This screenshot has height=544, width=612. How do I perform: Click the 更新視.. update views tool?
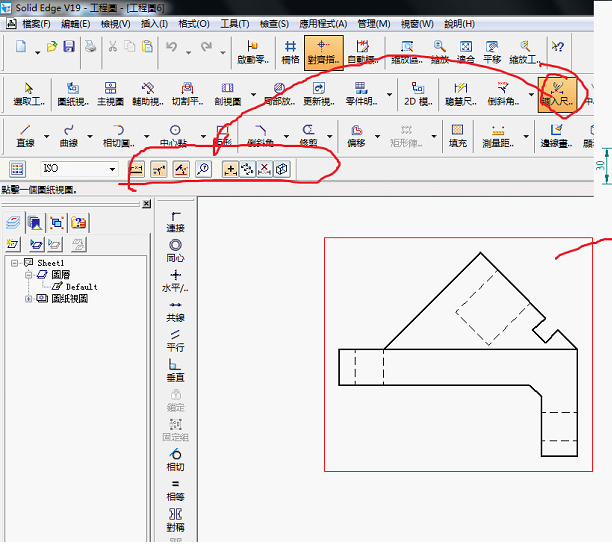319,94
